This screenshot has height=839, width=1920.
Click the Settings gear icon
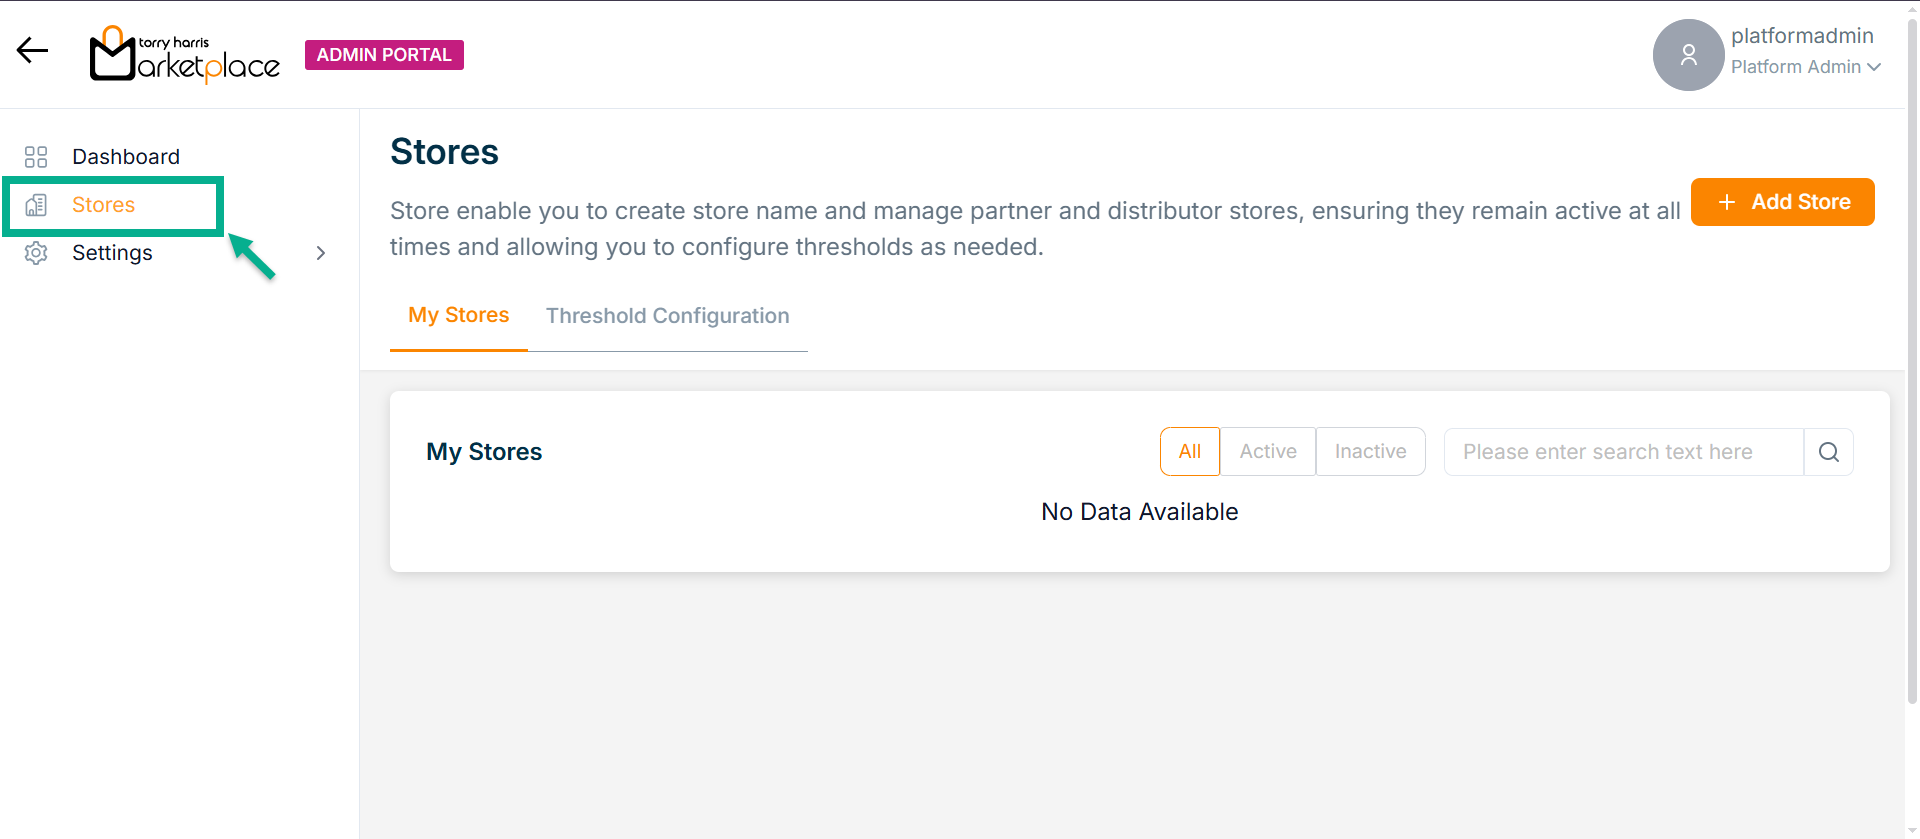point(36,253)
